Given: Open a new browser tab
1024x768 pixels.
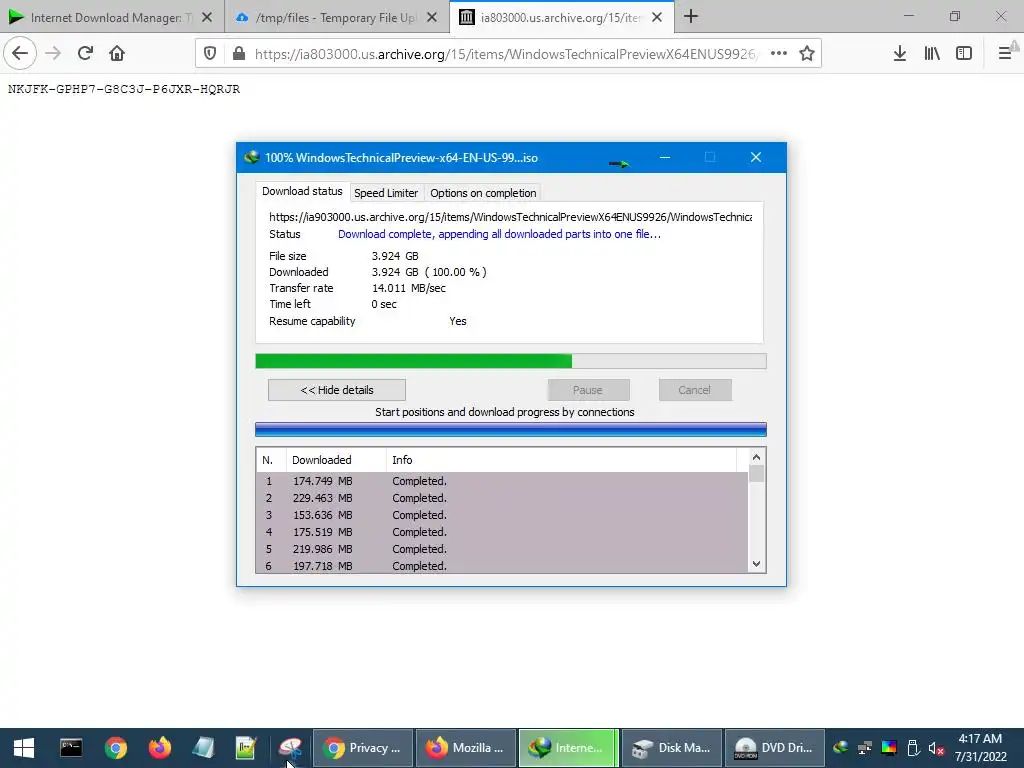Looking at the screenshot, I should pos(691,17).
